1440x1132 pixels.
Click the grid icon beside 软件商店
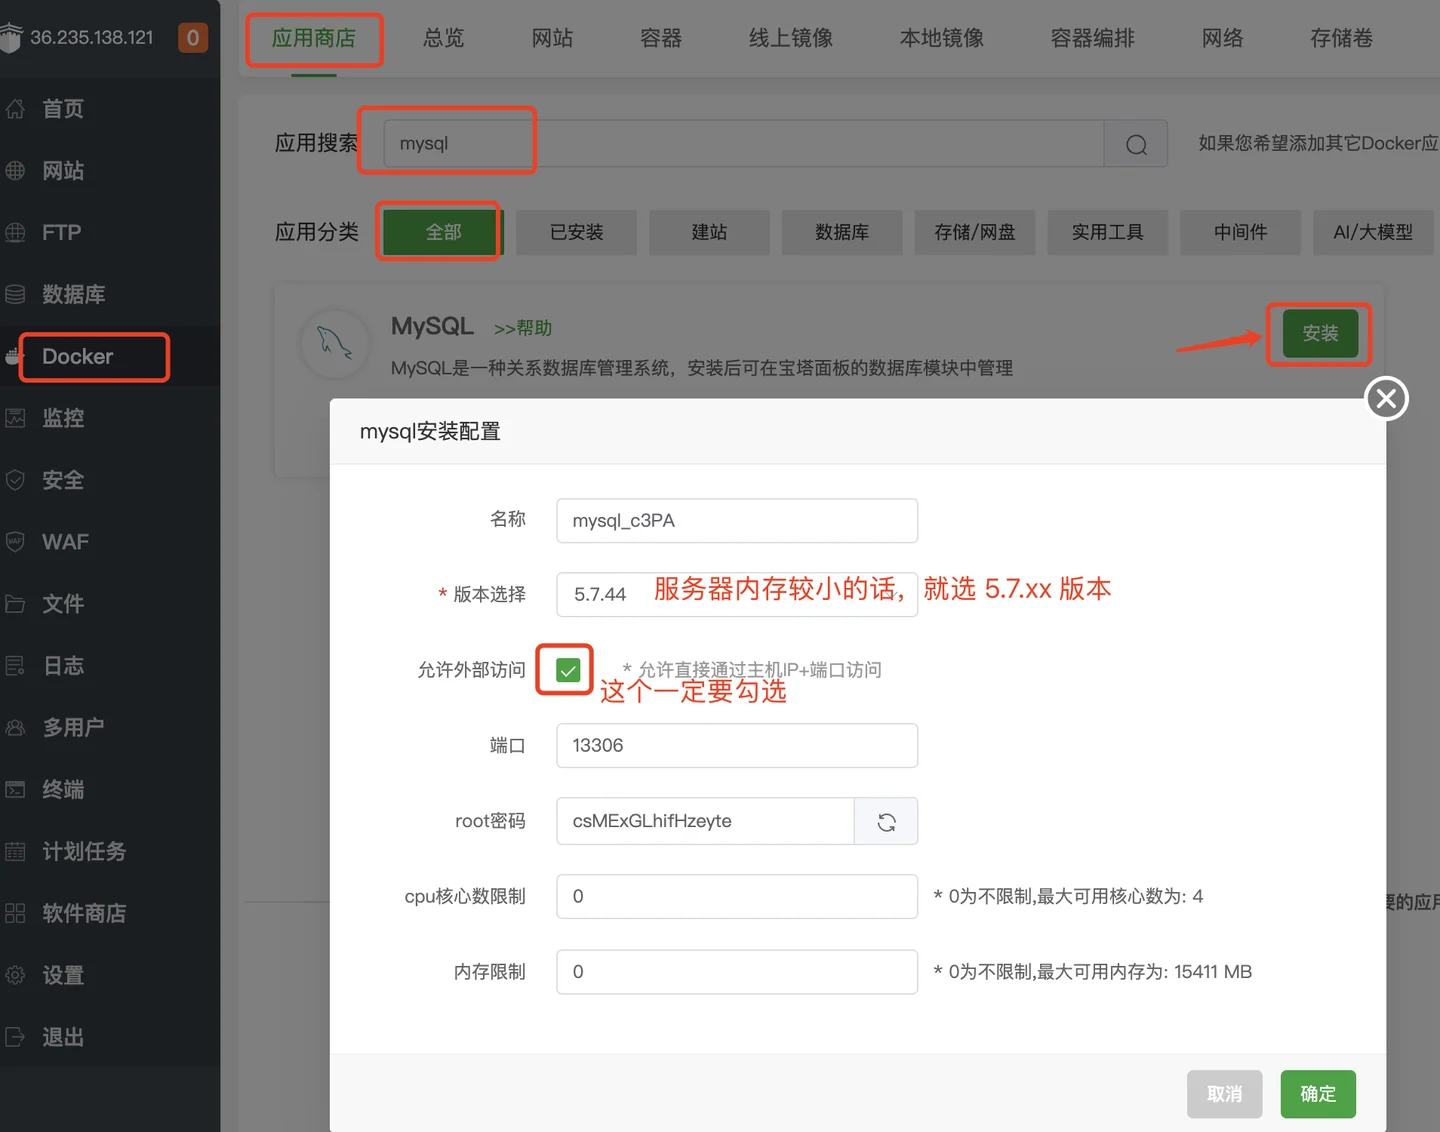(x=15, y=913)
